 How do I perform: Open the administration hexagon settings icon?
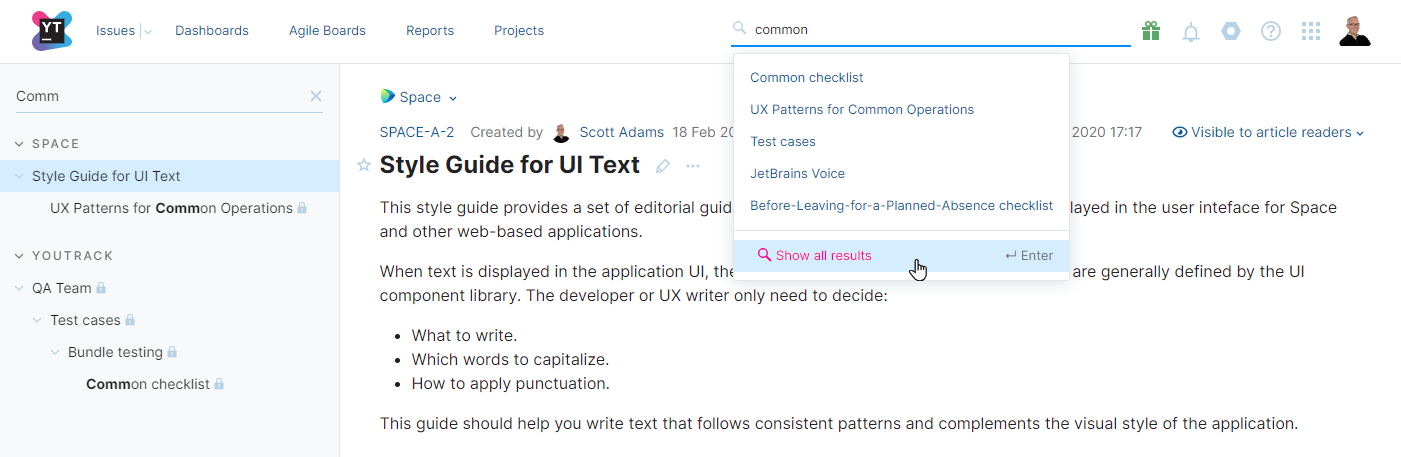click(1231, 31)
